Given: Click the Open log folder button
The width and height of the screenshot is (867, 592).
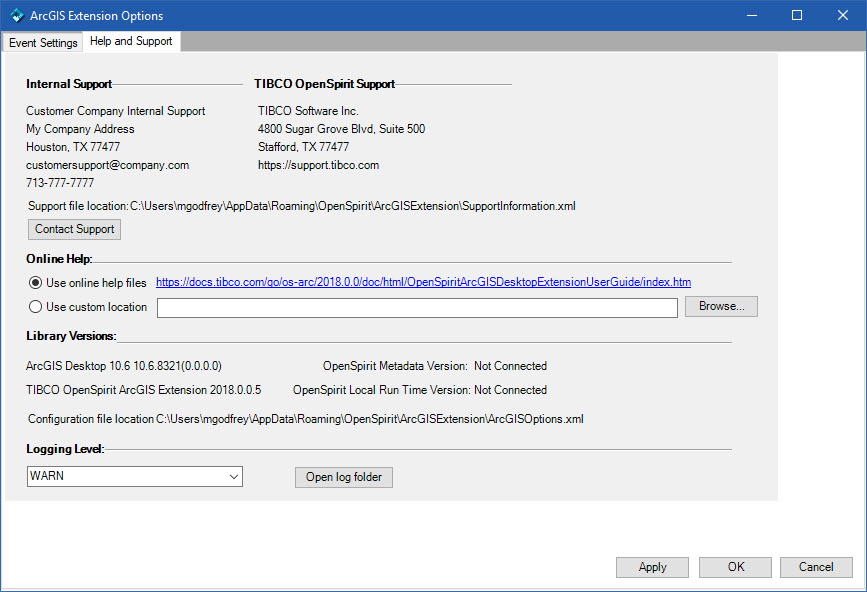Looking at the screenshot, I should [343, 477].
